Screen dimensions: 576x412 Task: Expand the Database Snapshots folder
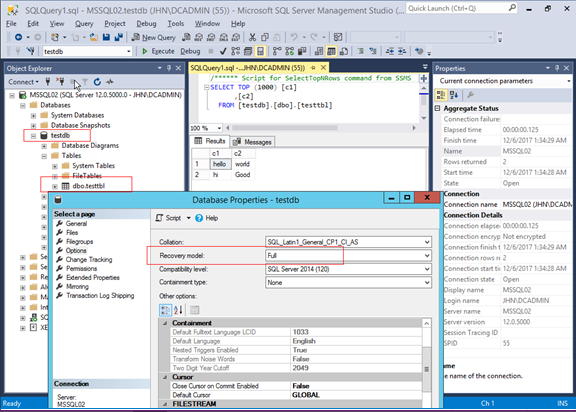[x=33, y=126]
